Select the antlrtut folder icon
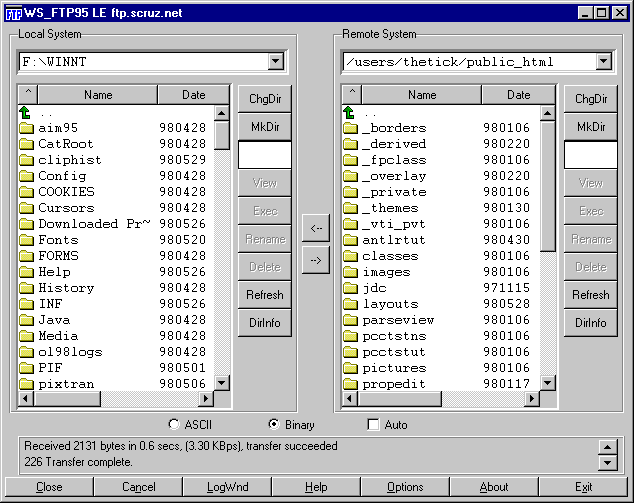 (351, 240)
